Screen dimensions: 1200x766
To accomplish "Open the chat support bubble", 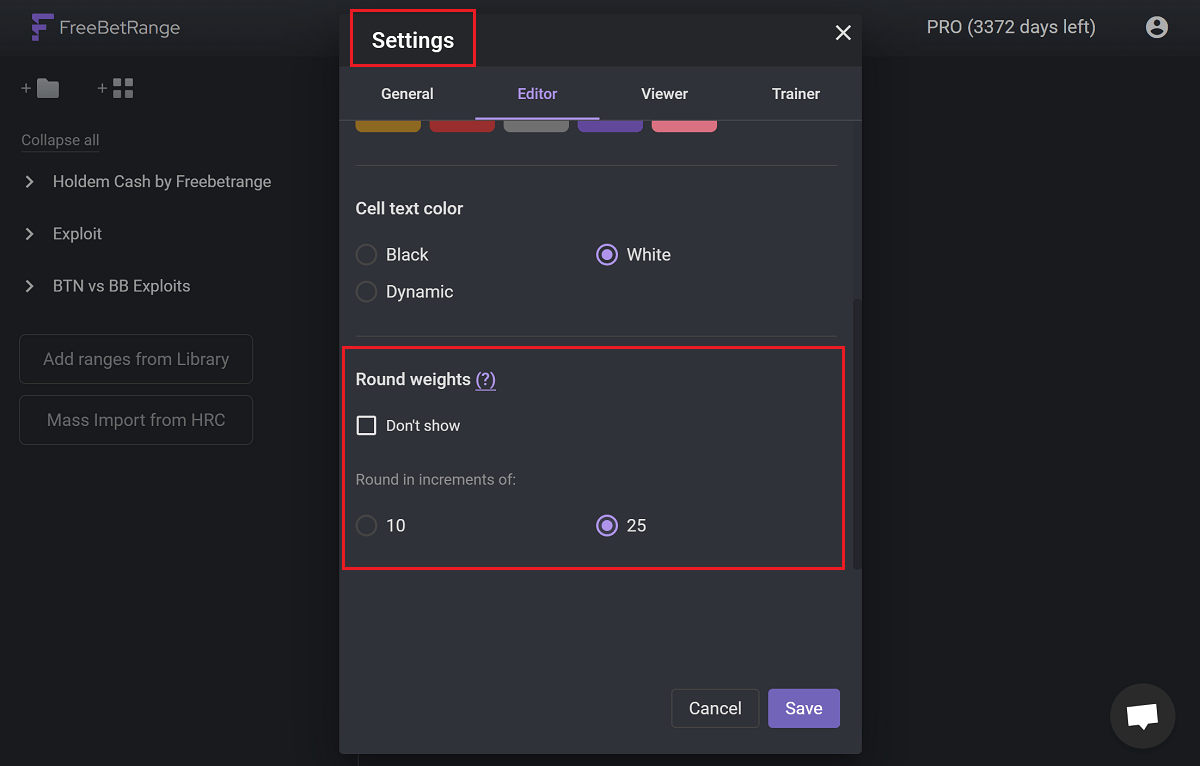I will click(x=1142, y=716).
